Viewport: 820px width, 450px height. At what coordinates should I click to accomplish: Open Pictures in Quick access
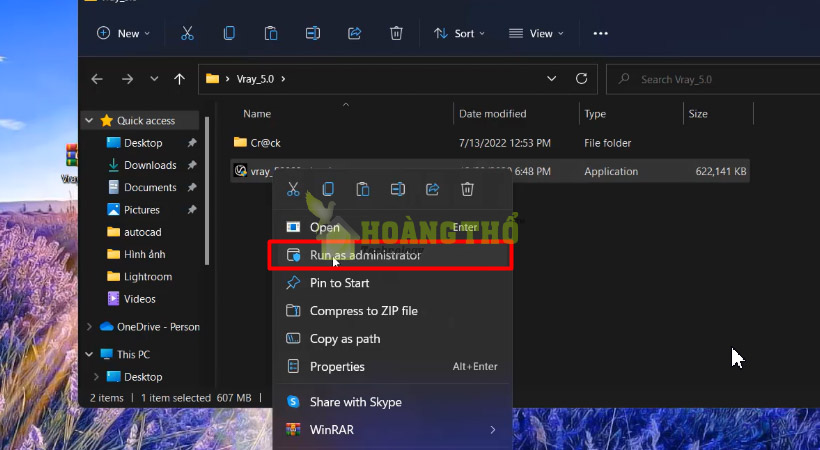(x=141, y=210)
